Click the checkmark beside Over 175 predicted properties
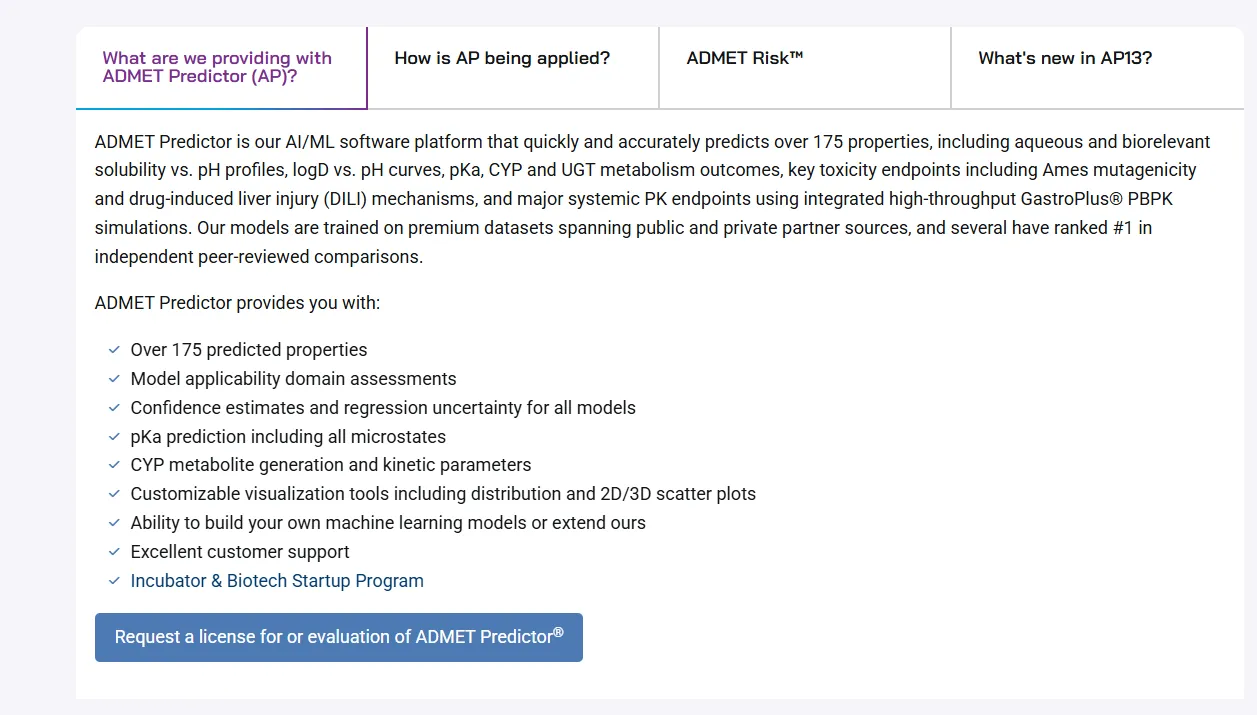 click(x=114, y=351)
